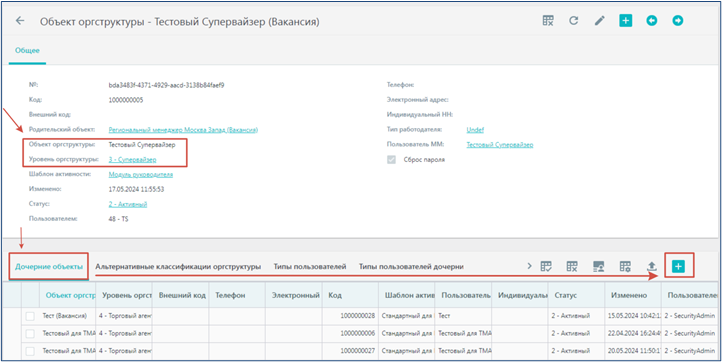Screen dimensions: 722x362
Task: Open Типы пользователей tab
Action: (310, 266)
